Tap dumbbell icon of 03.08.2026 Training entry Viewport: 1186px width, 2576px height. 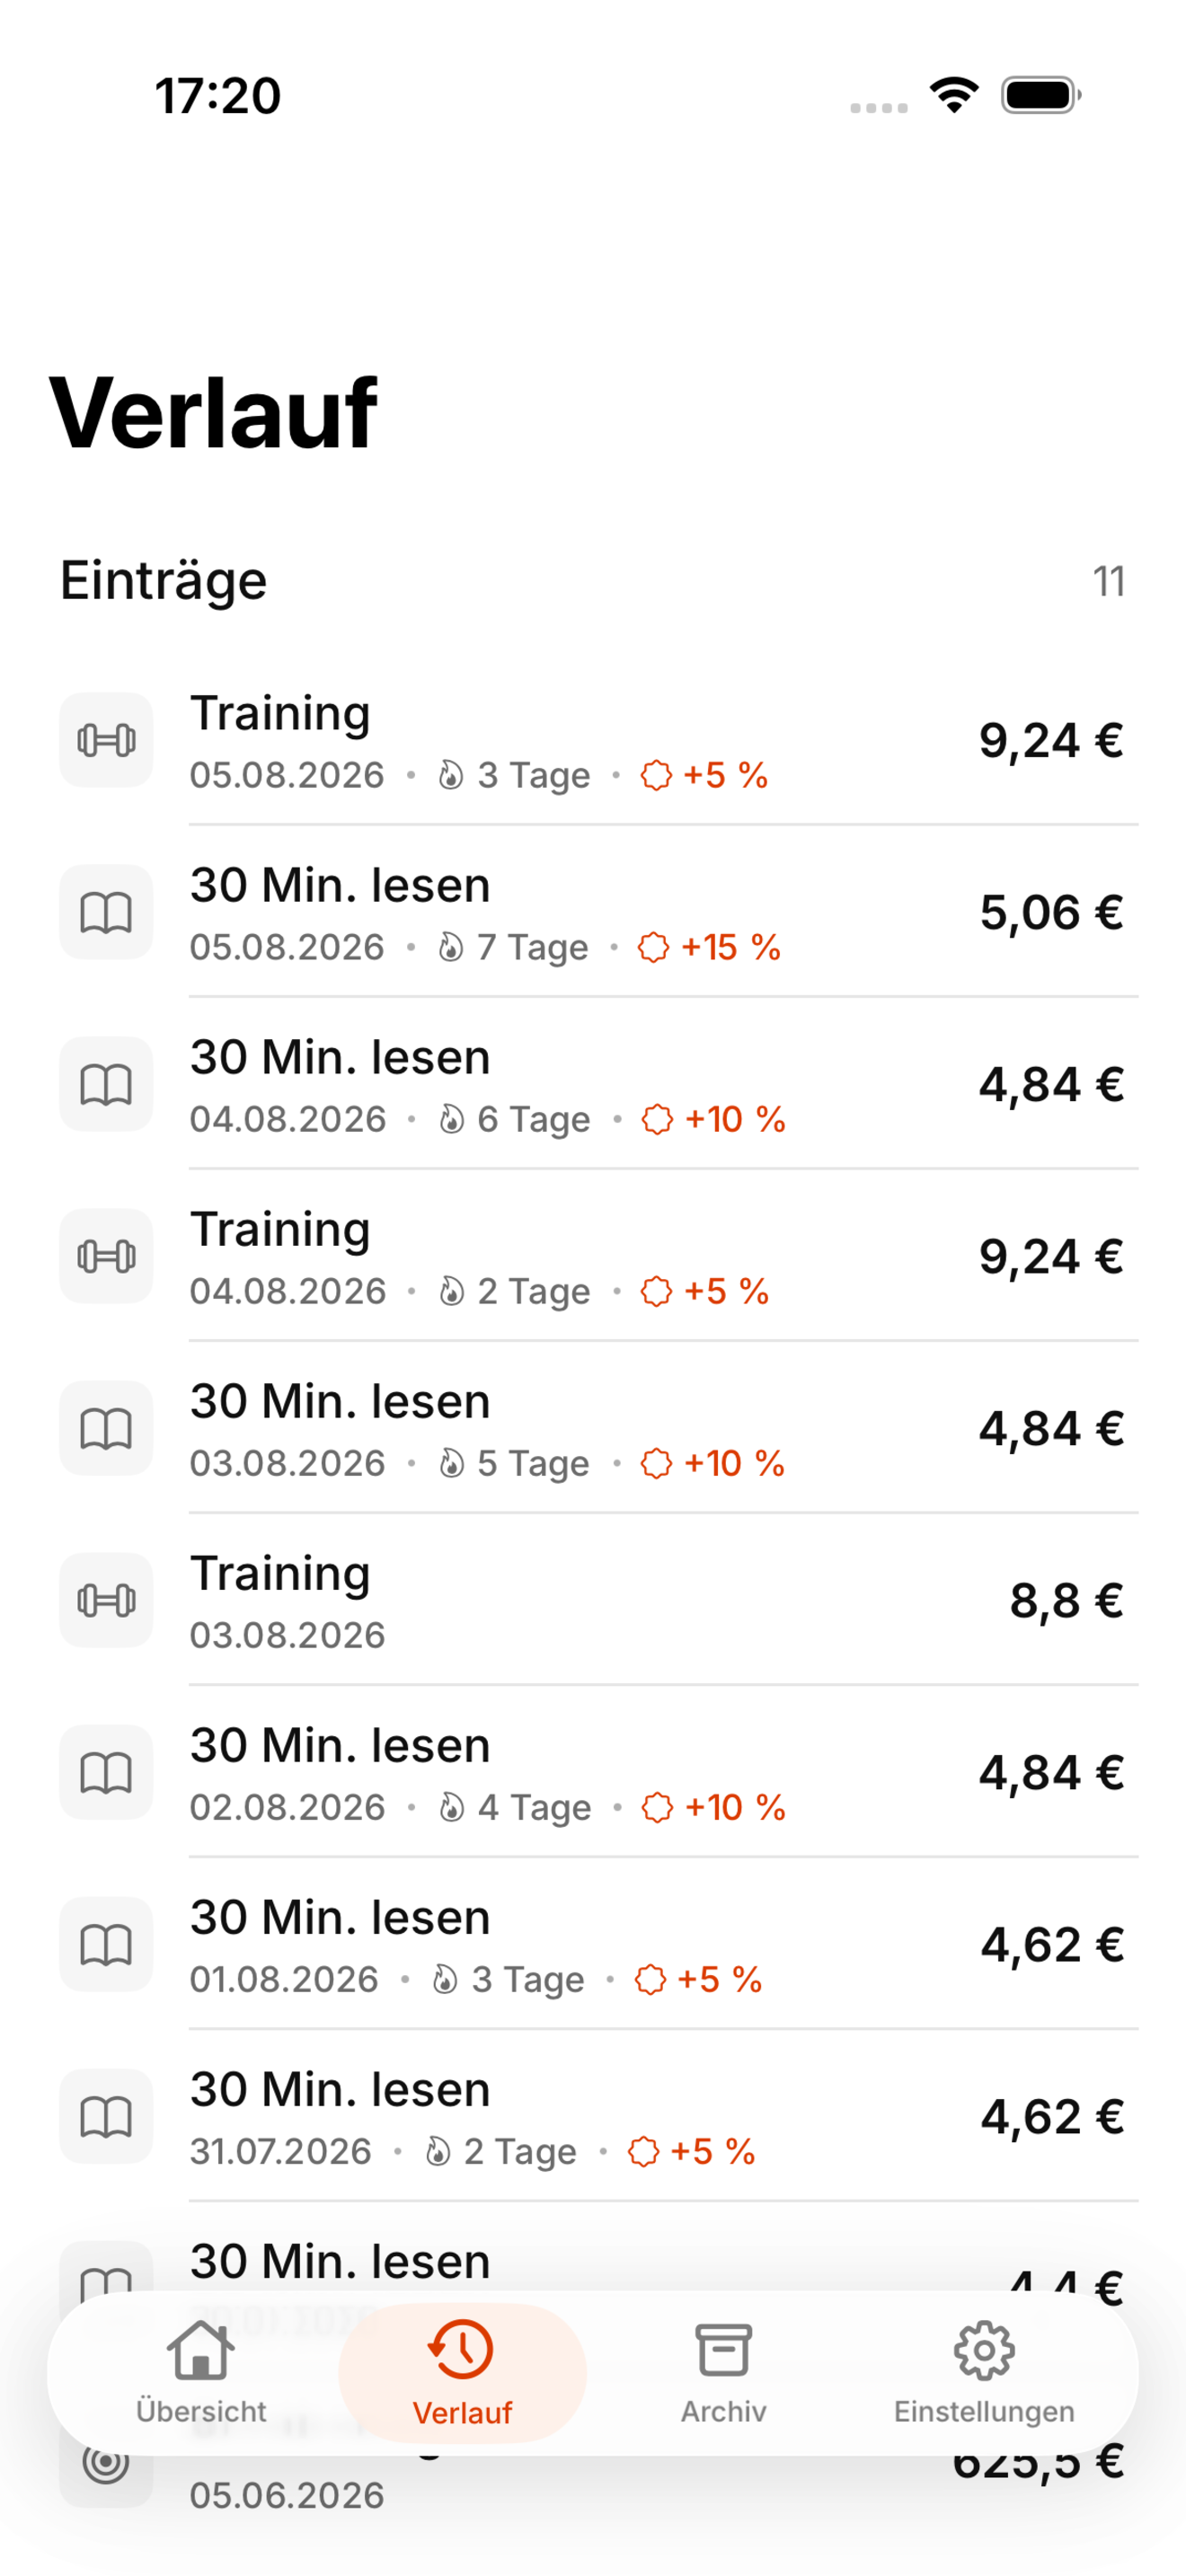[106, 1600]
